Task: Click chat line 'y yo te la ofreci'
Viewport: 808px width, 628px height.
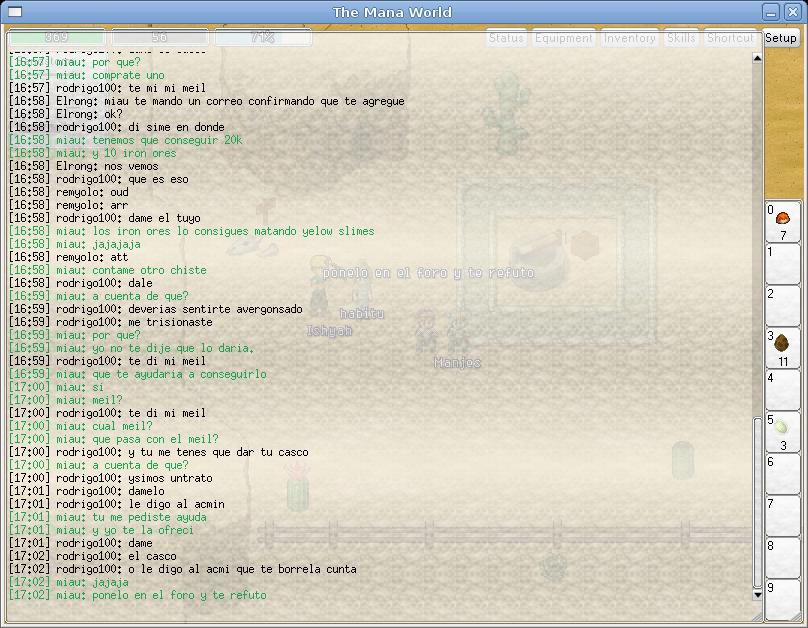Action: click(101, 530)
